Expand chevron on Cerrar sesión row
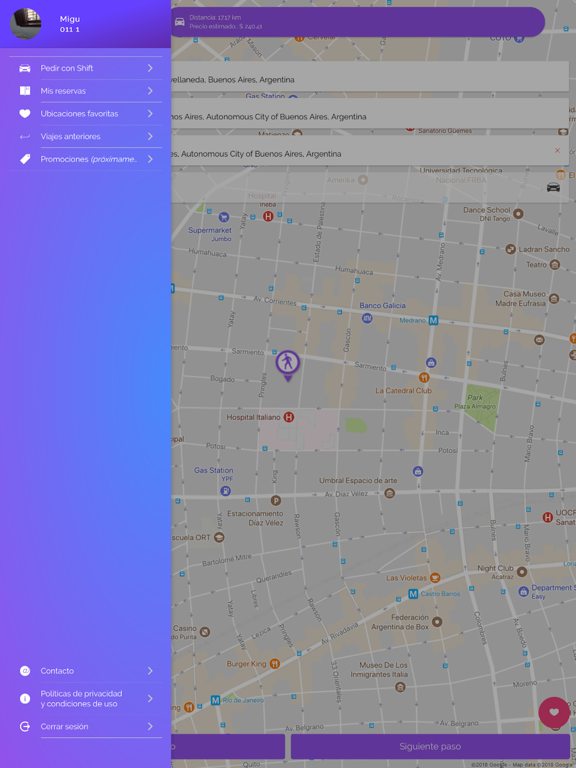 click(150, 726)
